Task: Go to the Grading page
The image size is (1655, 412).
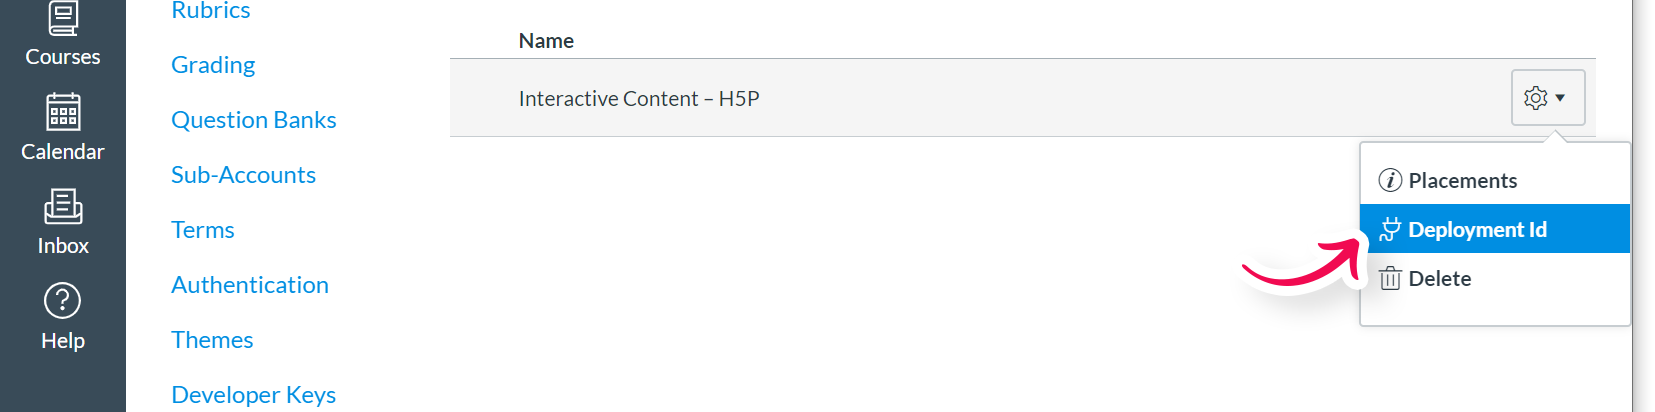Action: (x=213, y=65)
